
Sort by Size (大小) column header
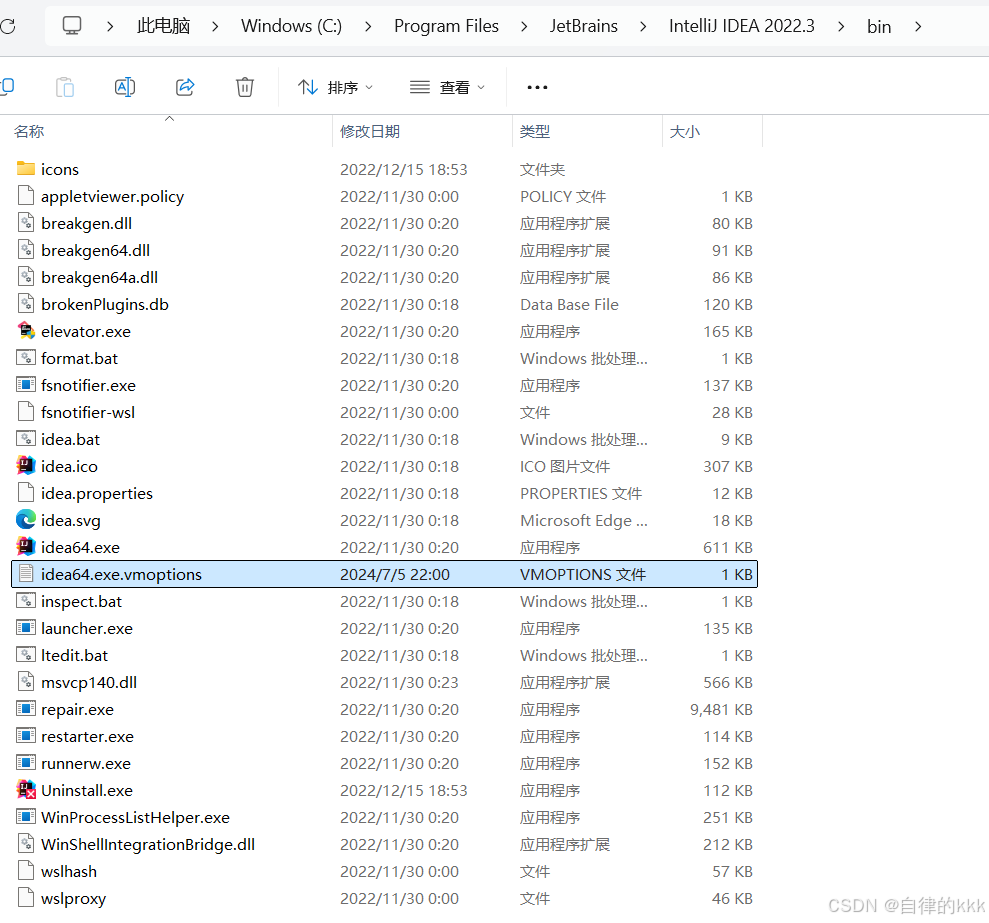tap(685, 131)
